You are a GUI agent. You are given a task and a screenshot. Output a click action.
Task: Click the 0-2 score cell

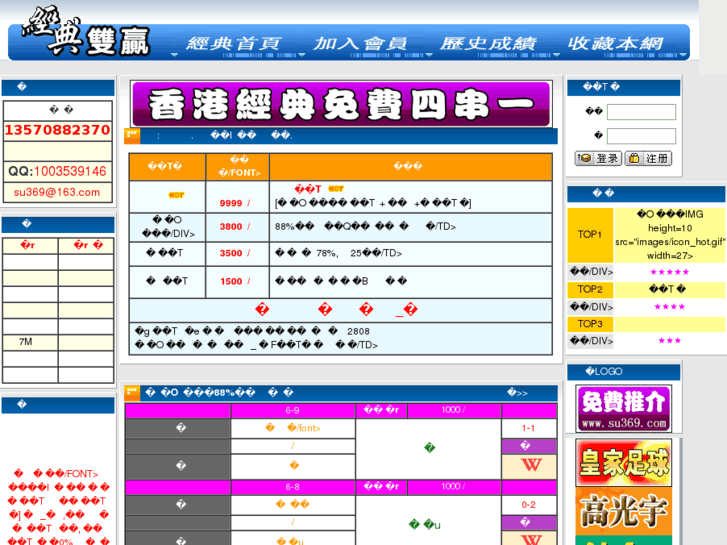[x=529, y=505]
